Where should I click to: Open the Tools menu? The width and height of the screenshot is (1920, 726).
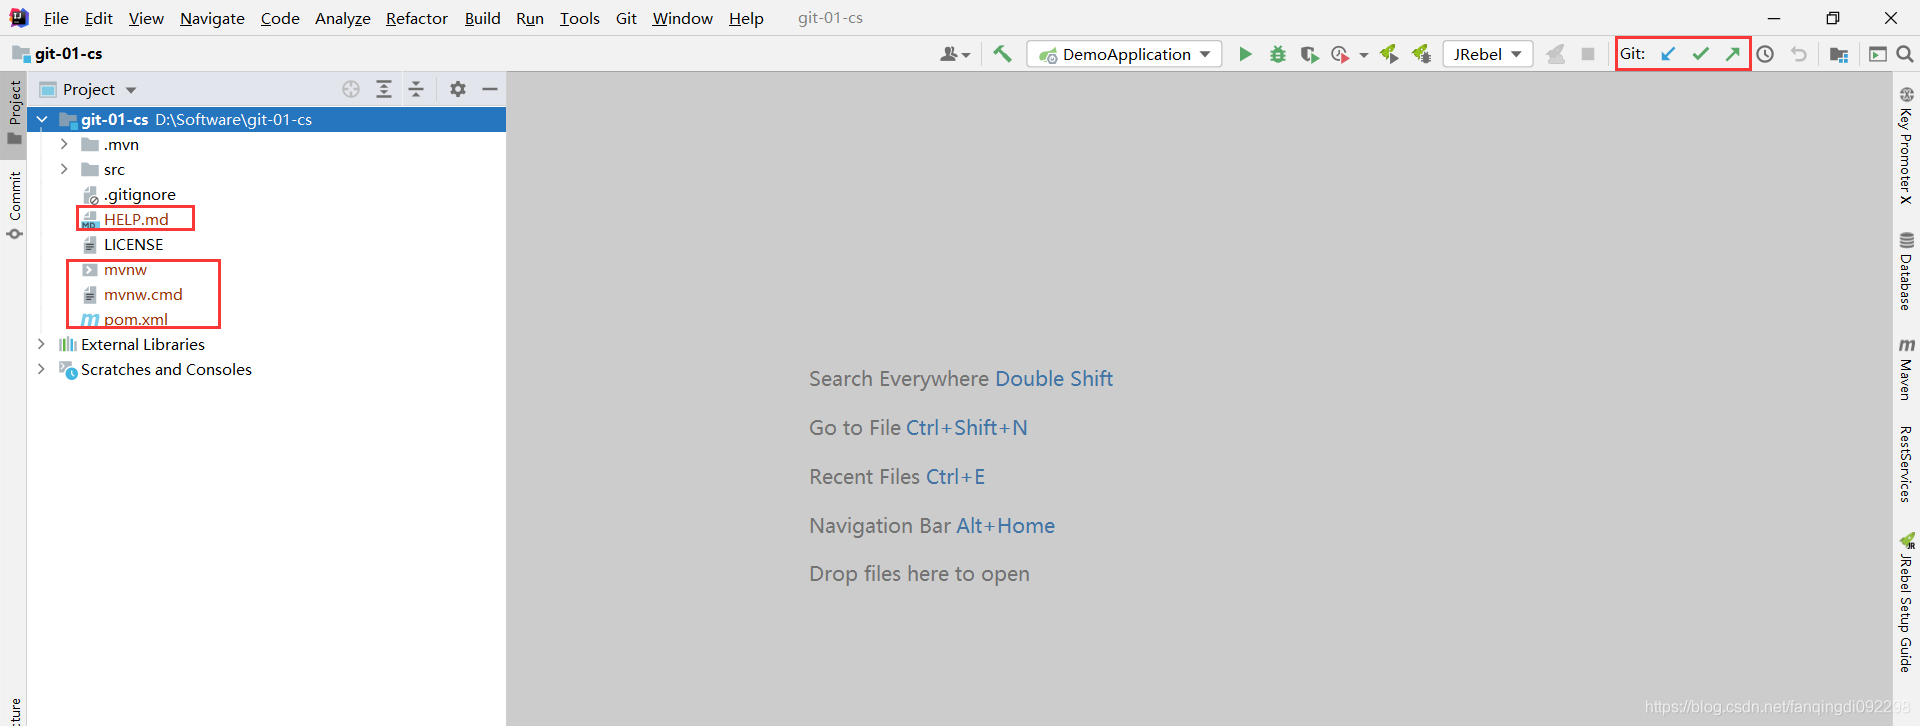pos(579,18)
